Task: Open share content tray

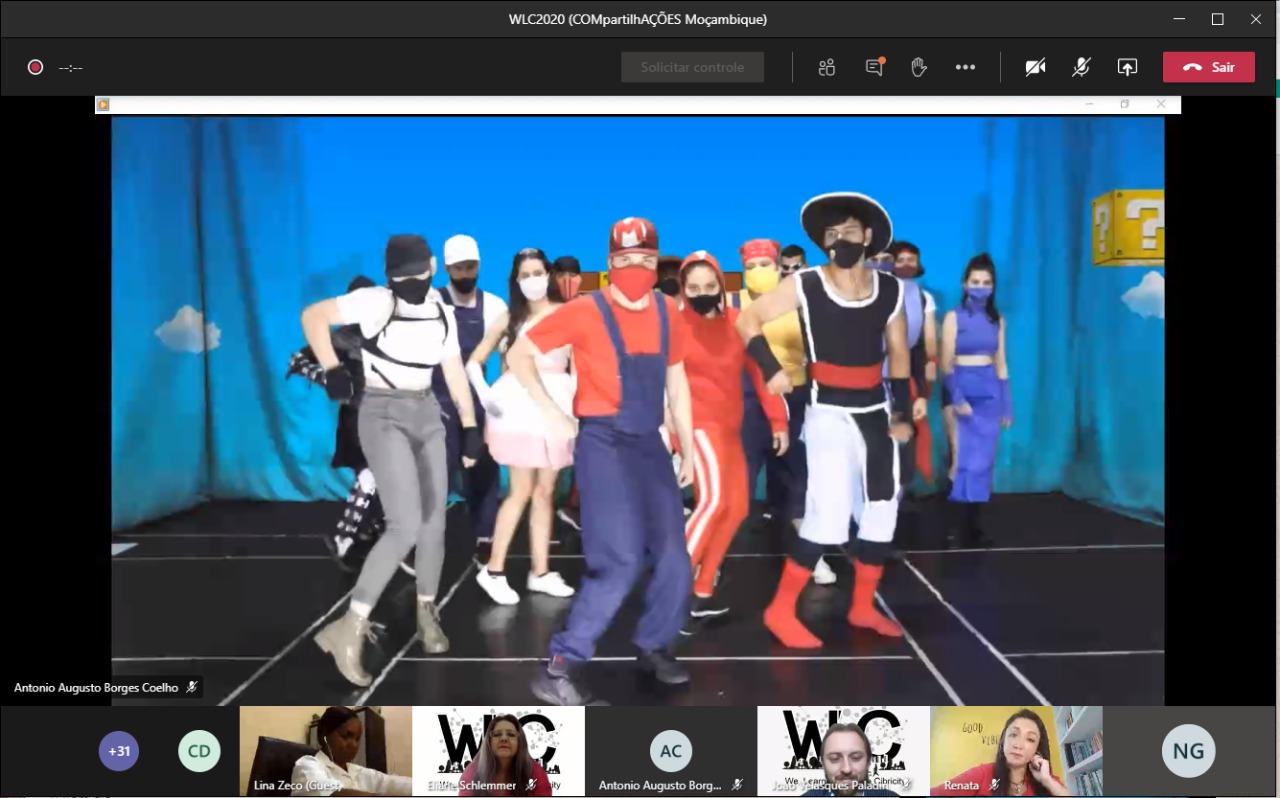Action: pos(1127,67)
